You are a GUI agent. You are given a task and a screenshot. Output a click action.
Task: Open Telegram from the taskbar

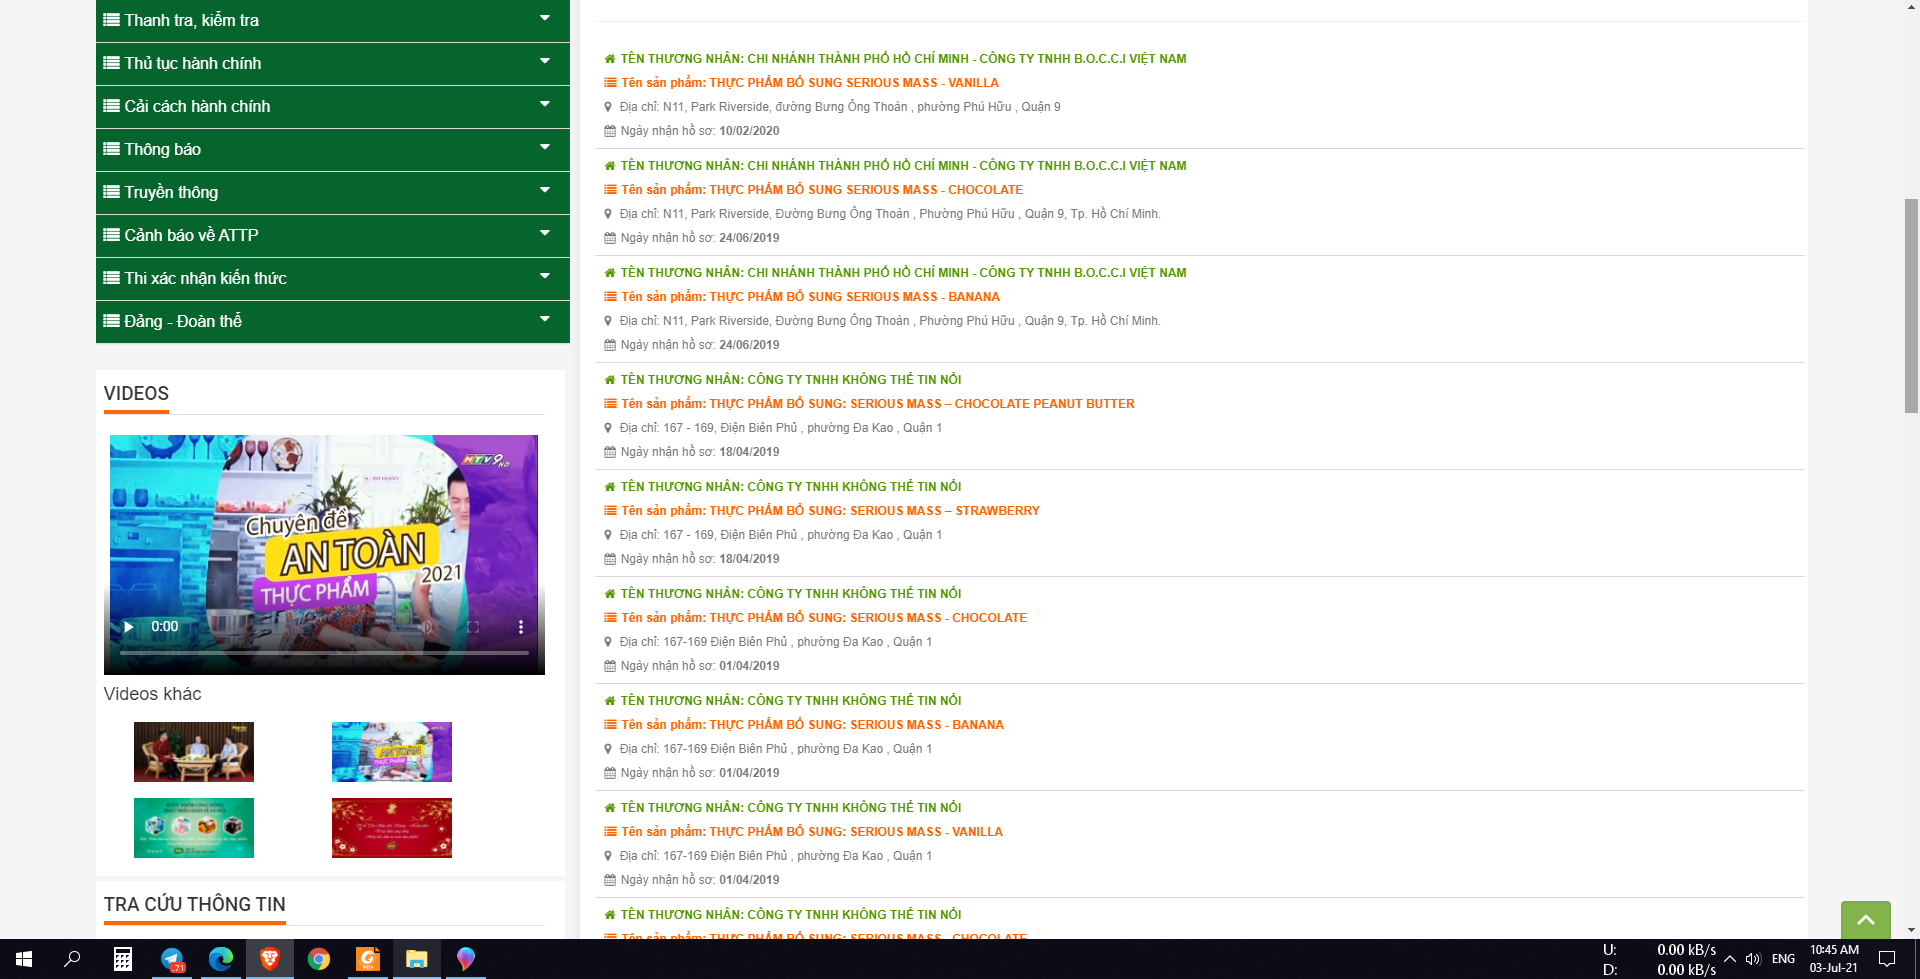tap(172, 959)
